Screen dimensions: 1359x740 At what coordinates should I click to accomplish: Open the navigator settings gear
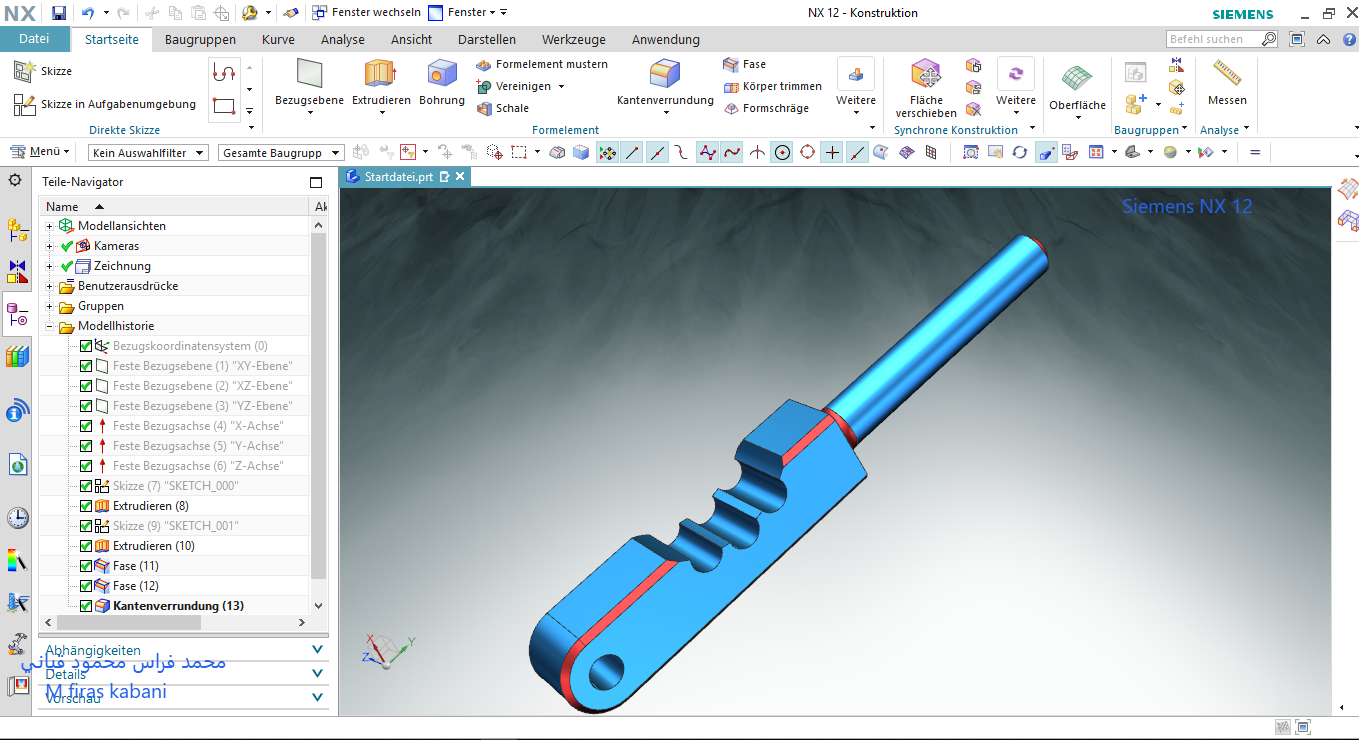15,180
